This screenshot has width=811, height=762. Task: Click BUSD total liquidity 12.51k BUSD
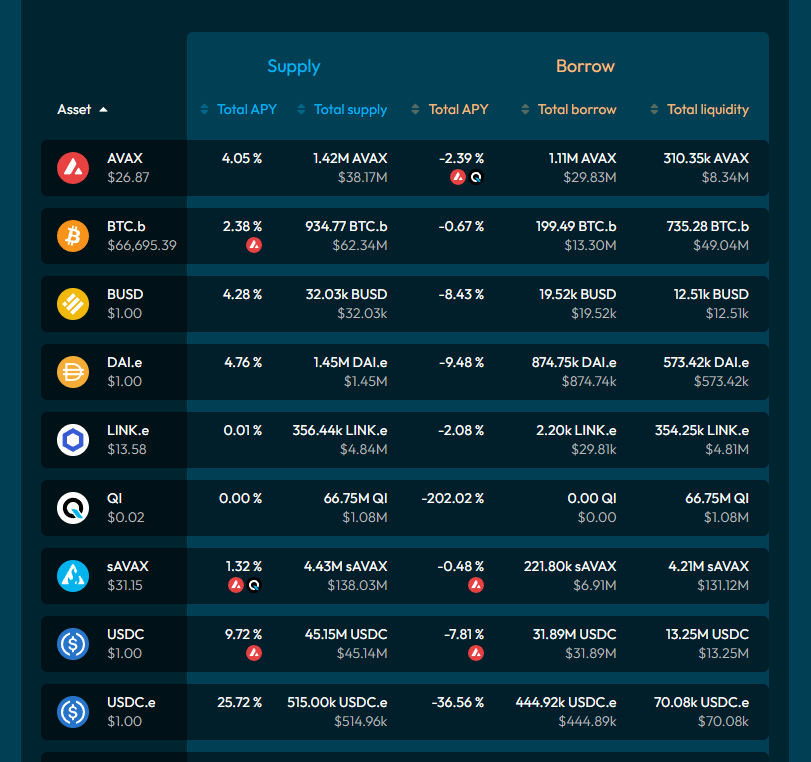(711, 294)
